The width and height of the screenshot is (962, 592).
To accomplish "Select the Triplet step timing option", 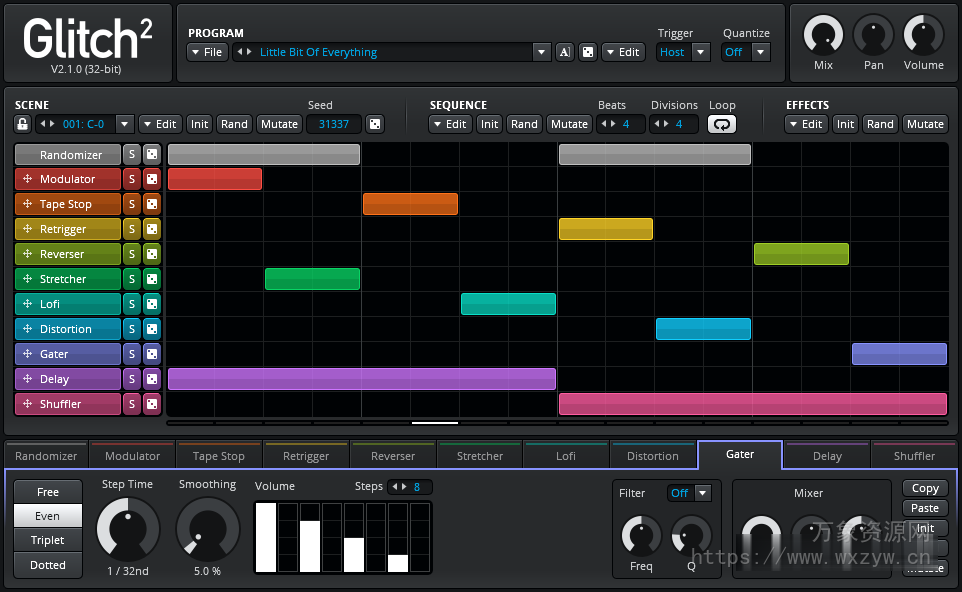I will point(48,540).
